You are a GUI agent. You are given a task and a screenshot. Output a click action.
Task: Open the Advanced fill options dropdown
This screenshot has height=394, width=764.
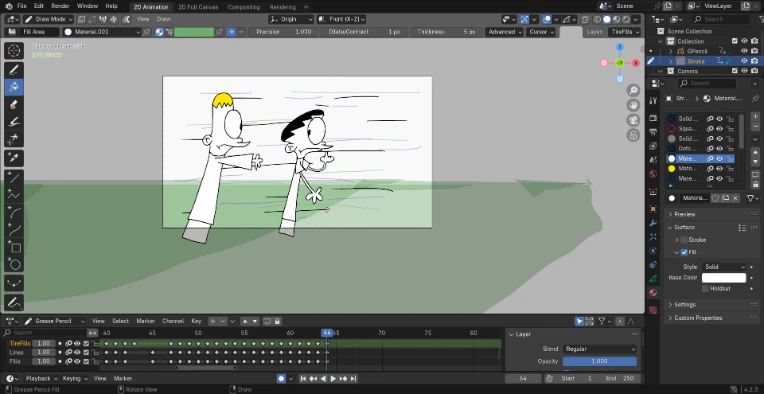pyautogui.click(x=504, y=32)
